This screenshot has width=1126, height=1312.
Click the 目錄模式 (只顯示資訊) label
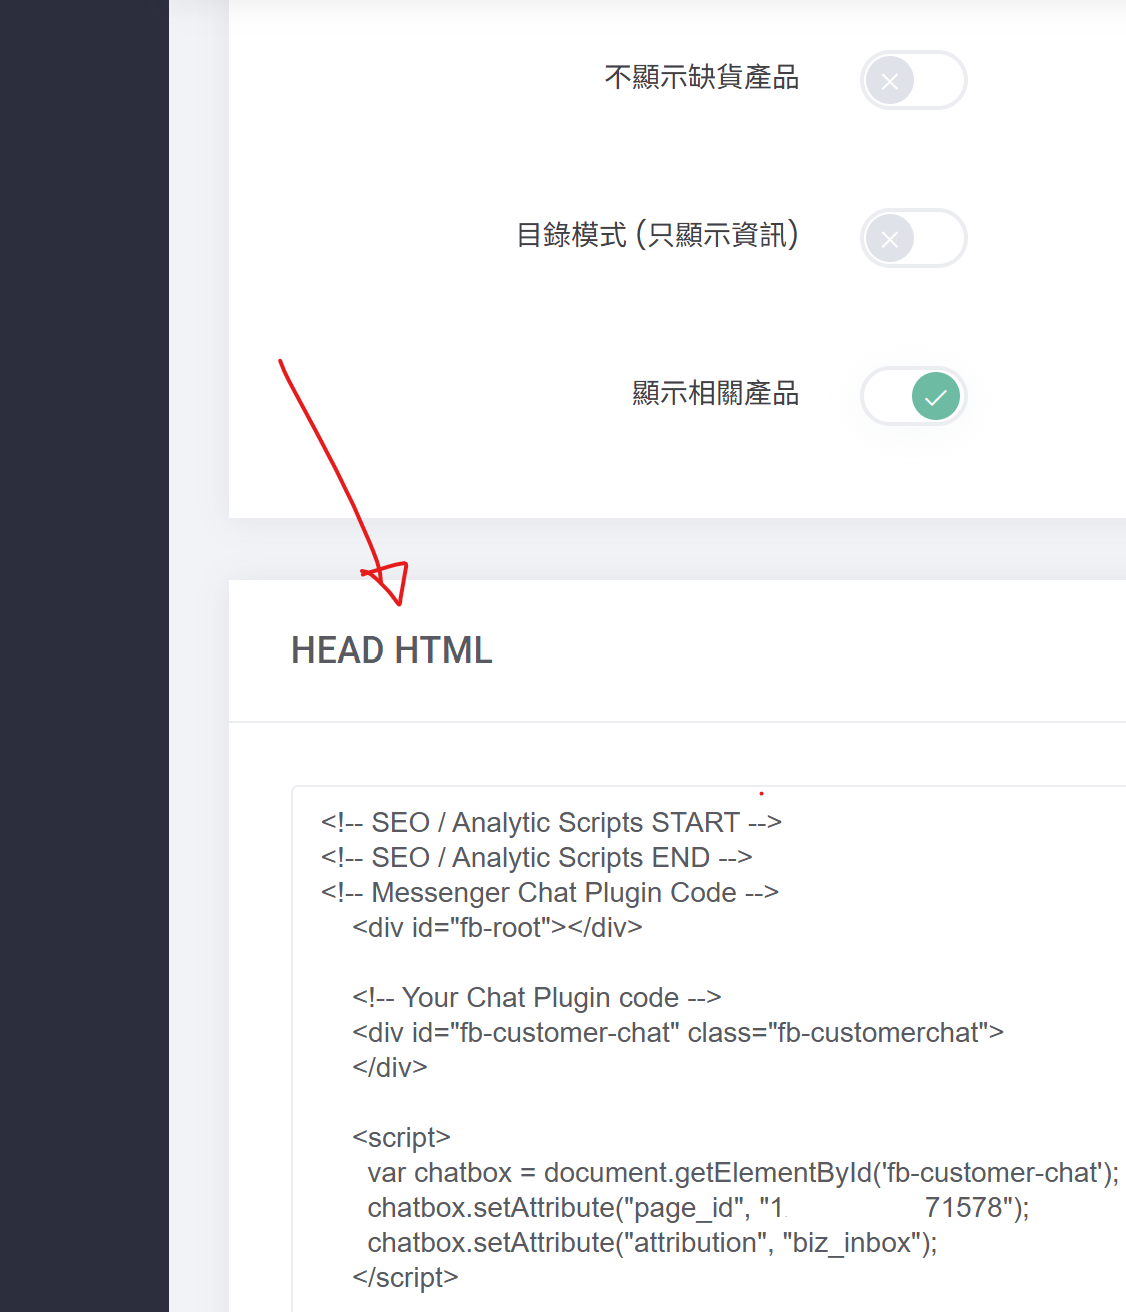657,235
